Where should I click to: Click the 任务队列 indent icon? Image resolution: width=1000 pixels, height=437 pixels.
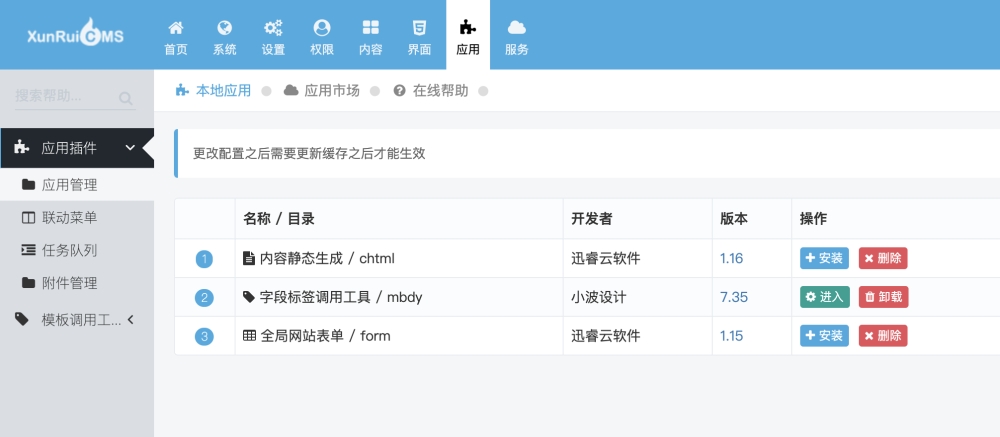pos(28,250)
